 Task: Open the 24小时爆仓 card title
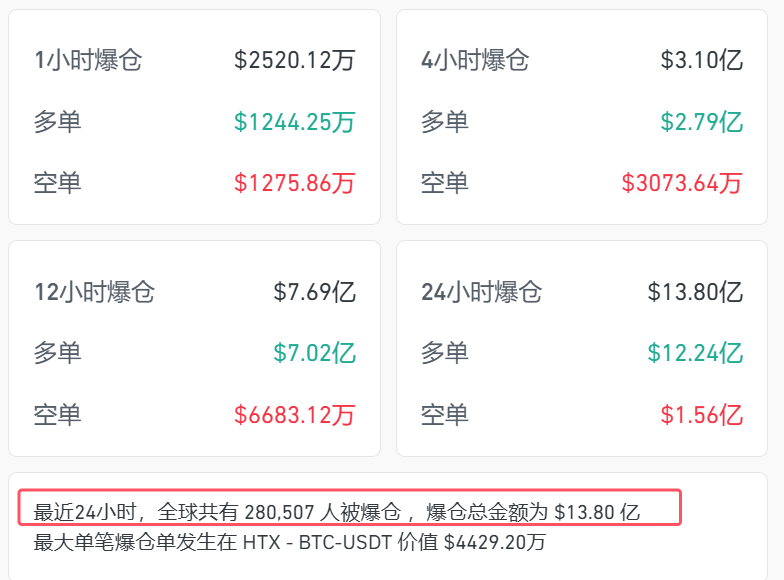pyautogui.click(x=481, y=292)
